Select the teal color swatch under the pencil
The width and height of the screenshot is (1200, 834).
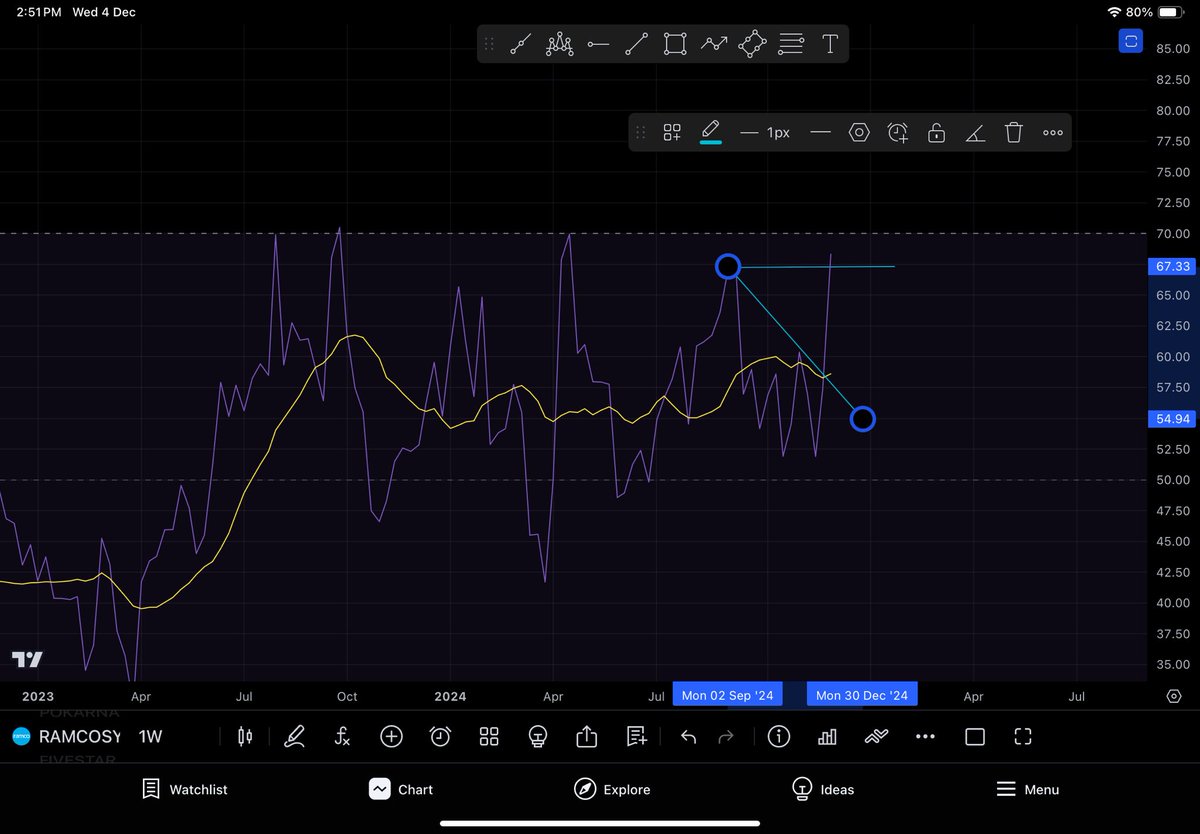click(711, 143)
